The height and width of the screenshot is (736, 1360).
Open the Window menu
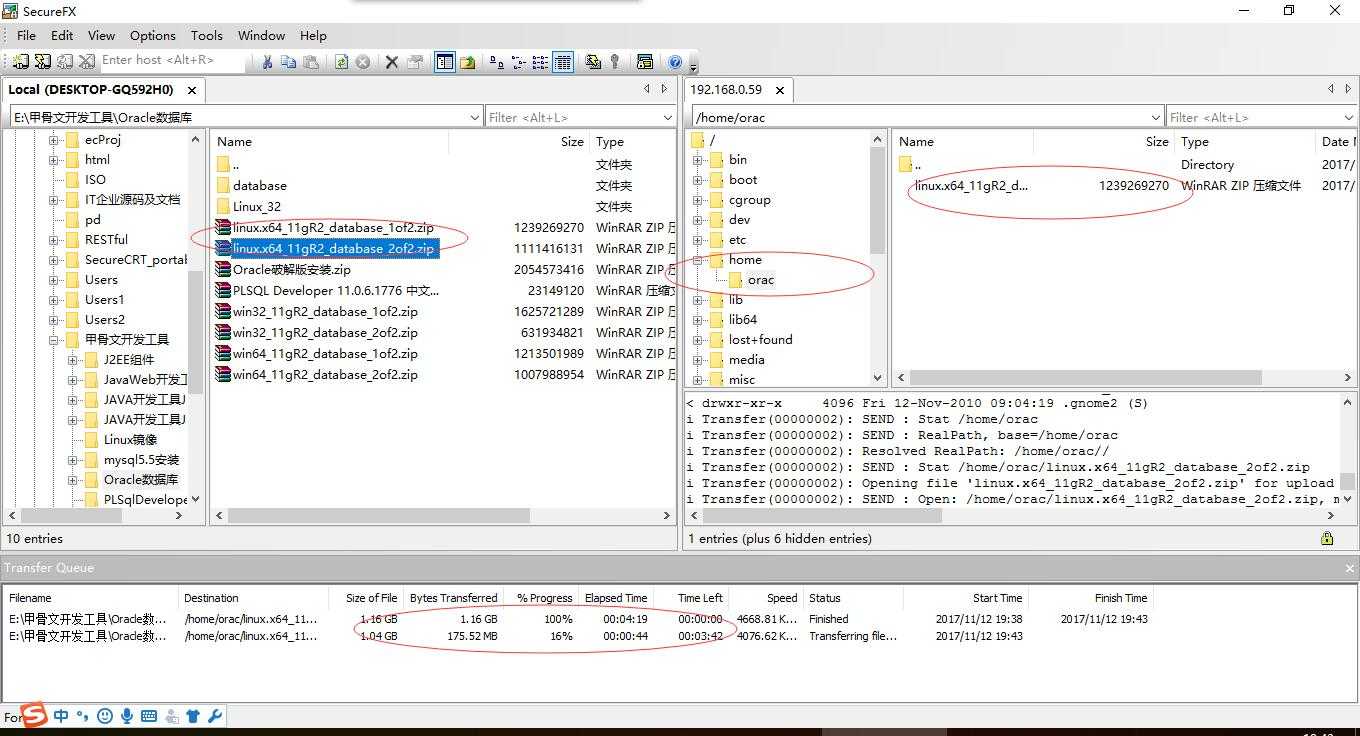tap(261, 35)
